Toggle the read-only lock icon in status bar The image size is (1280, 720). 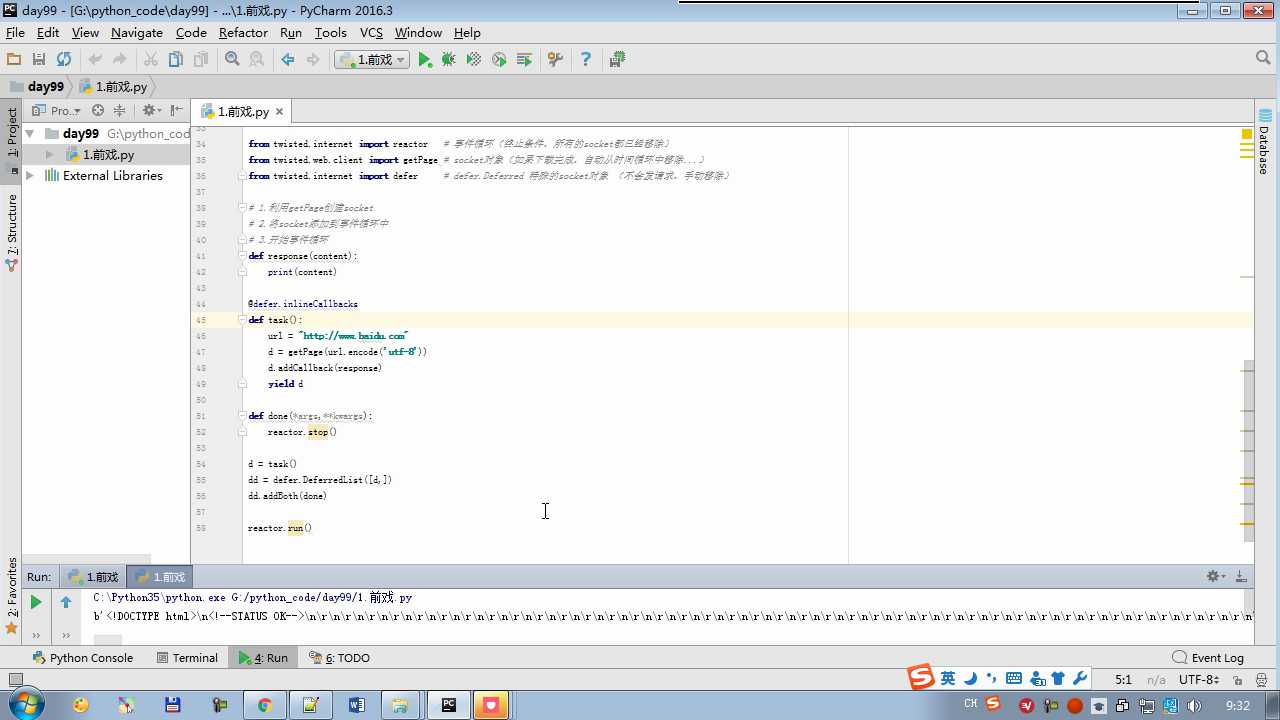pyautogui.click(x=1238, y=680)
